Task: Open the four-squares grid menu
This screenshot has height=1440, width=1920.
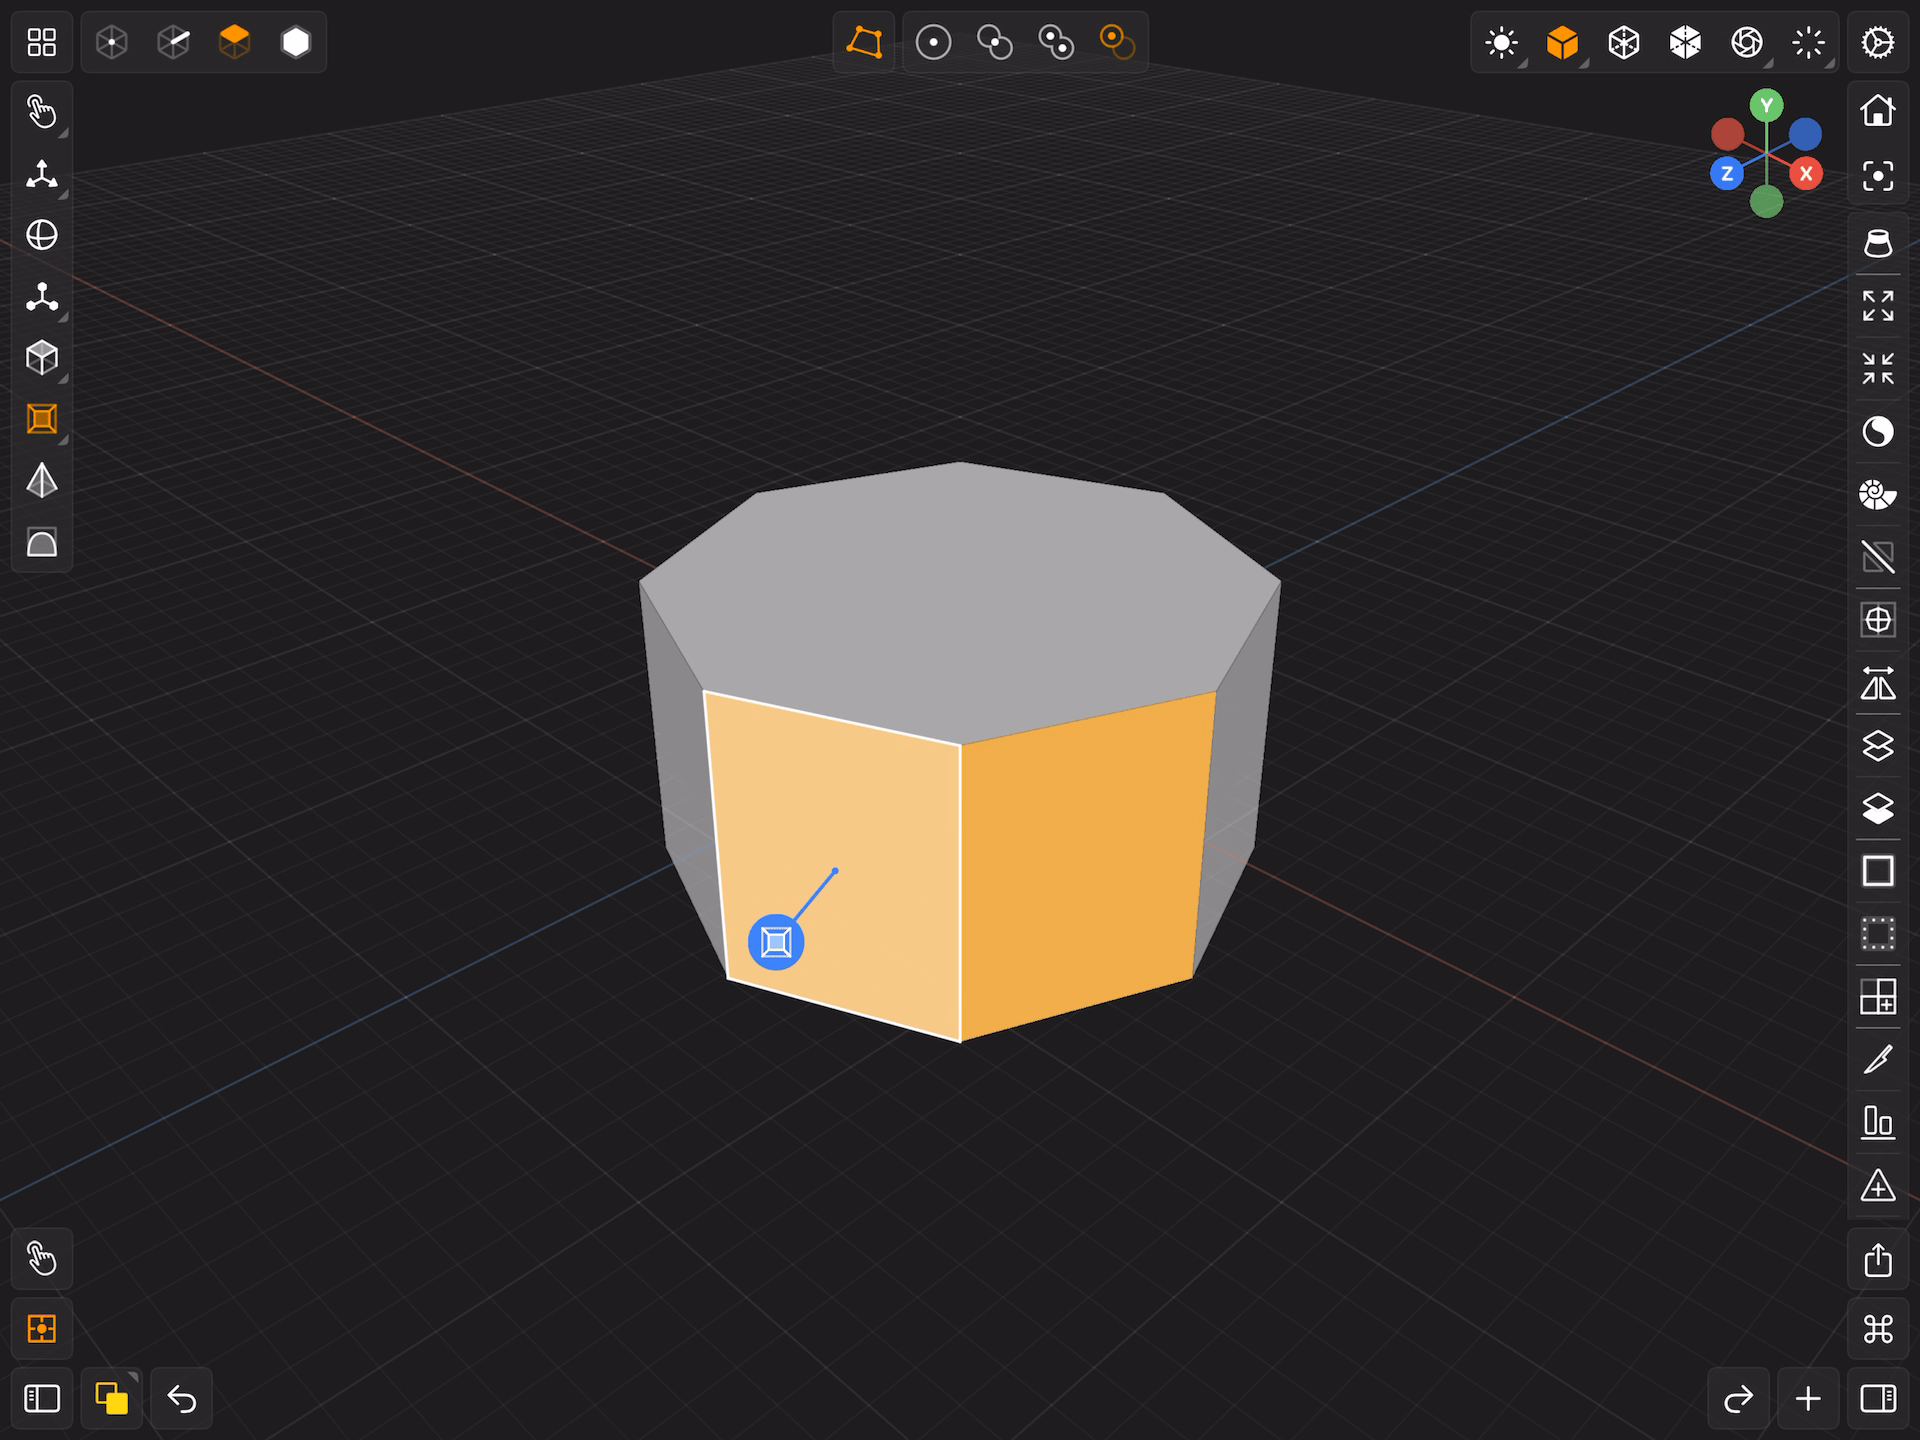Action: [x=41, y=42]
